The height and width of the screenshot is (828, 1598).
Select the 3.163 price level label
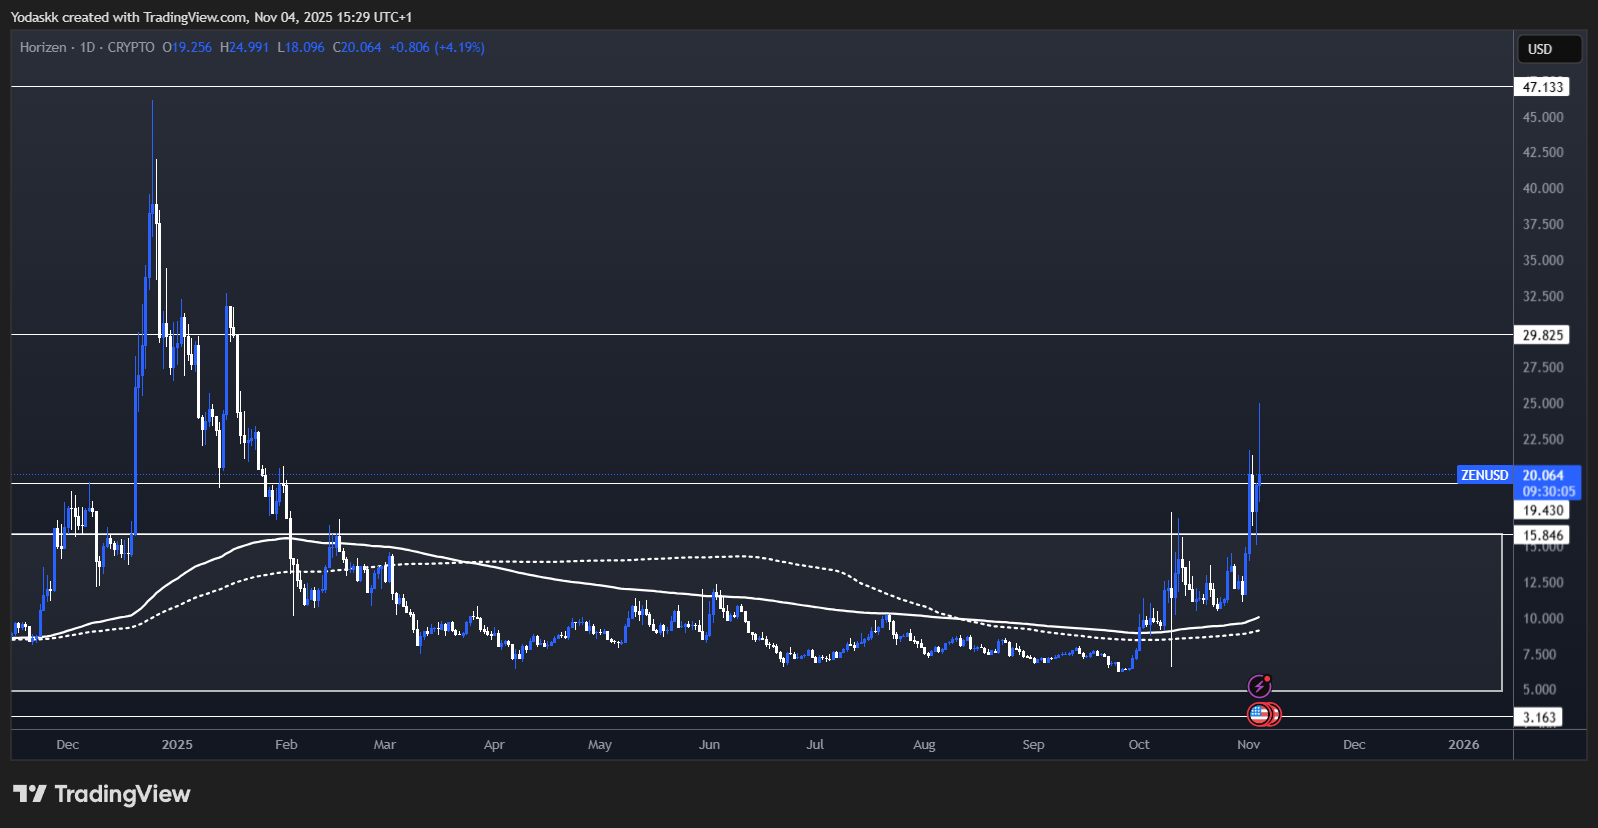pyautogui.click(x=1539, y=717)
